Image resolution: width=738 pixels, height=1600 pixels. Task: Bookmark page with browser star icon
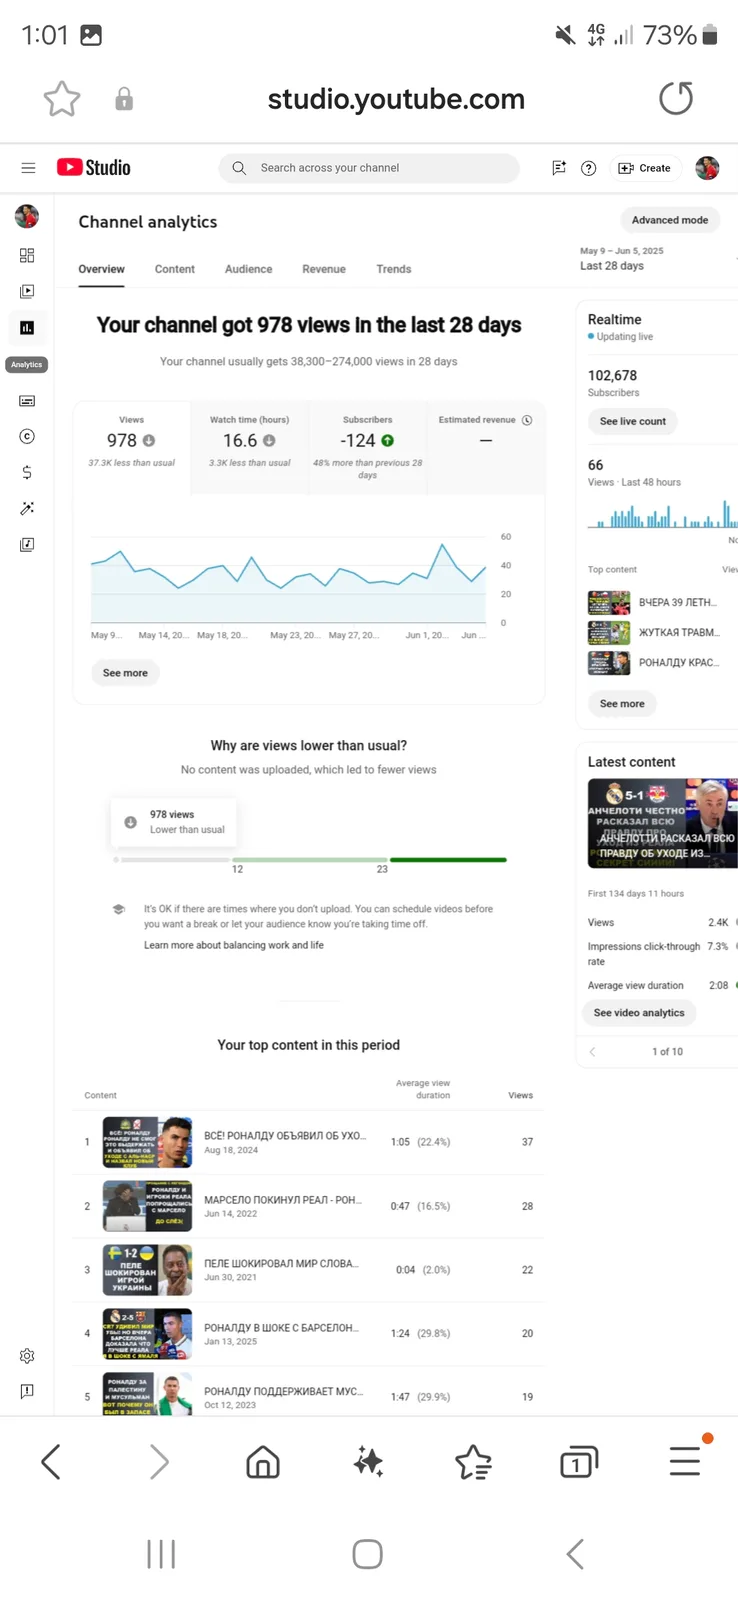coord(62,99)
